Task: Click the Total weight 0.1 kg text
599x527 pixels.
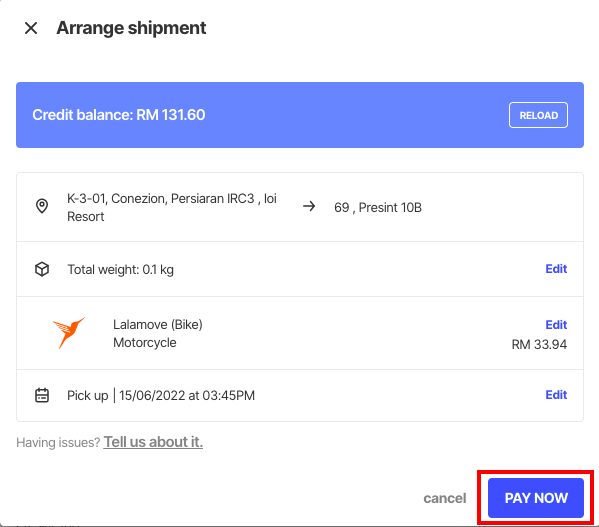Action: point(120,270)
